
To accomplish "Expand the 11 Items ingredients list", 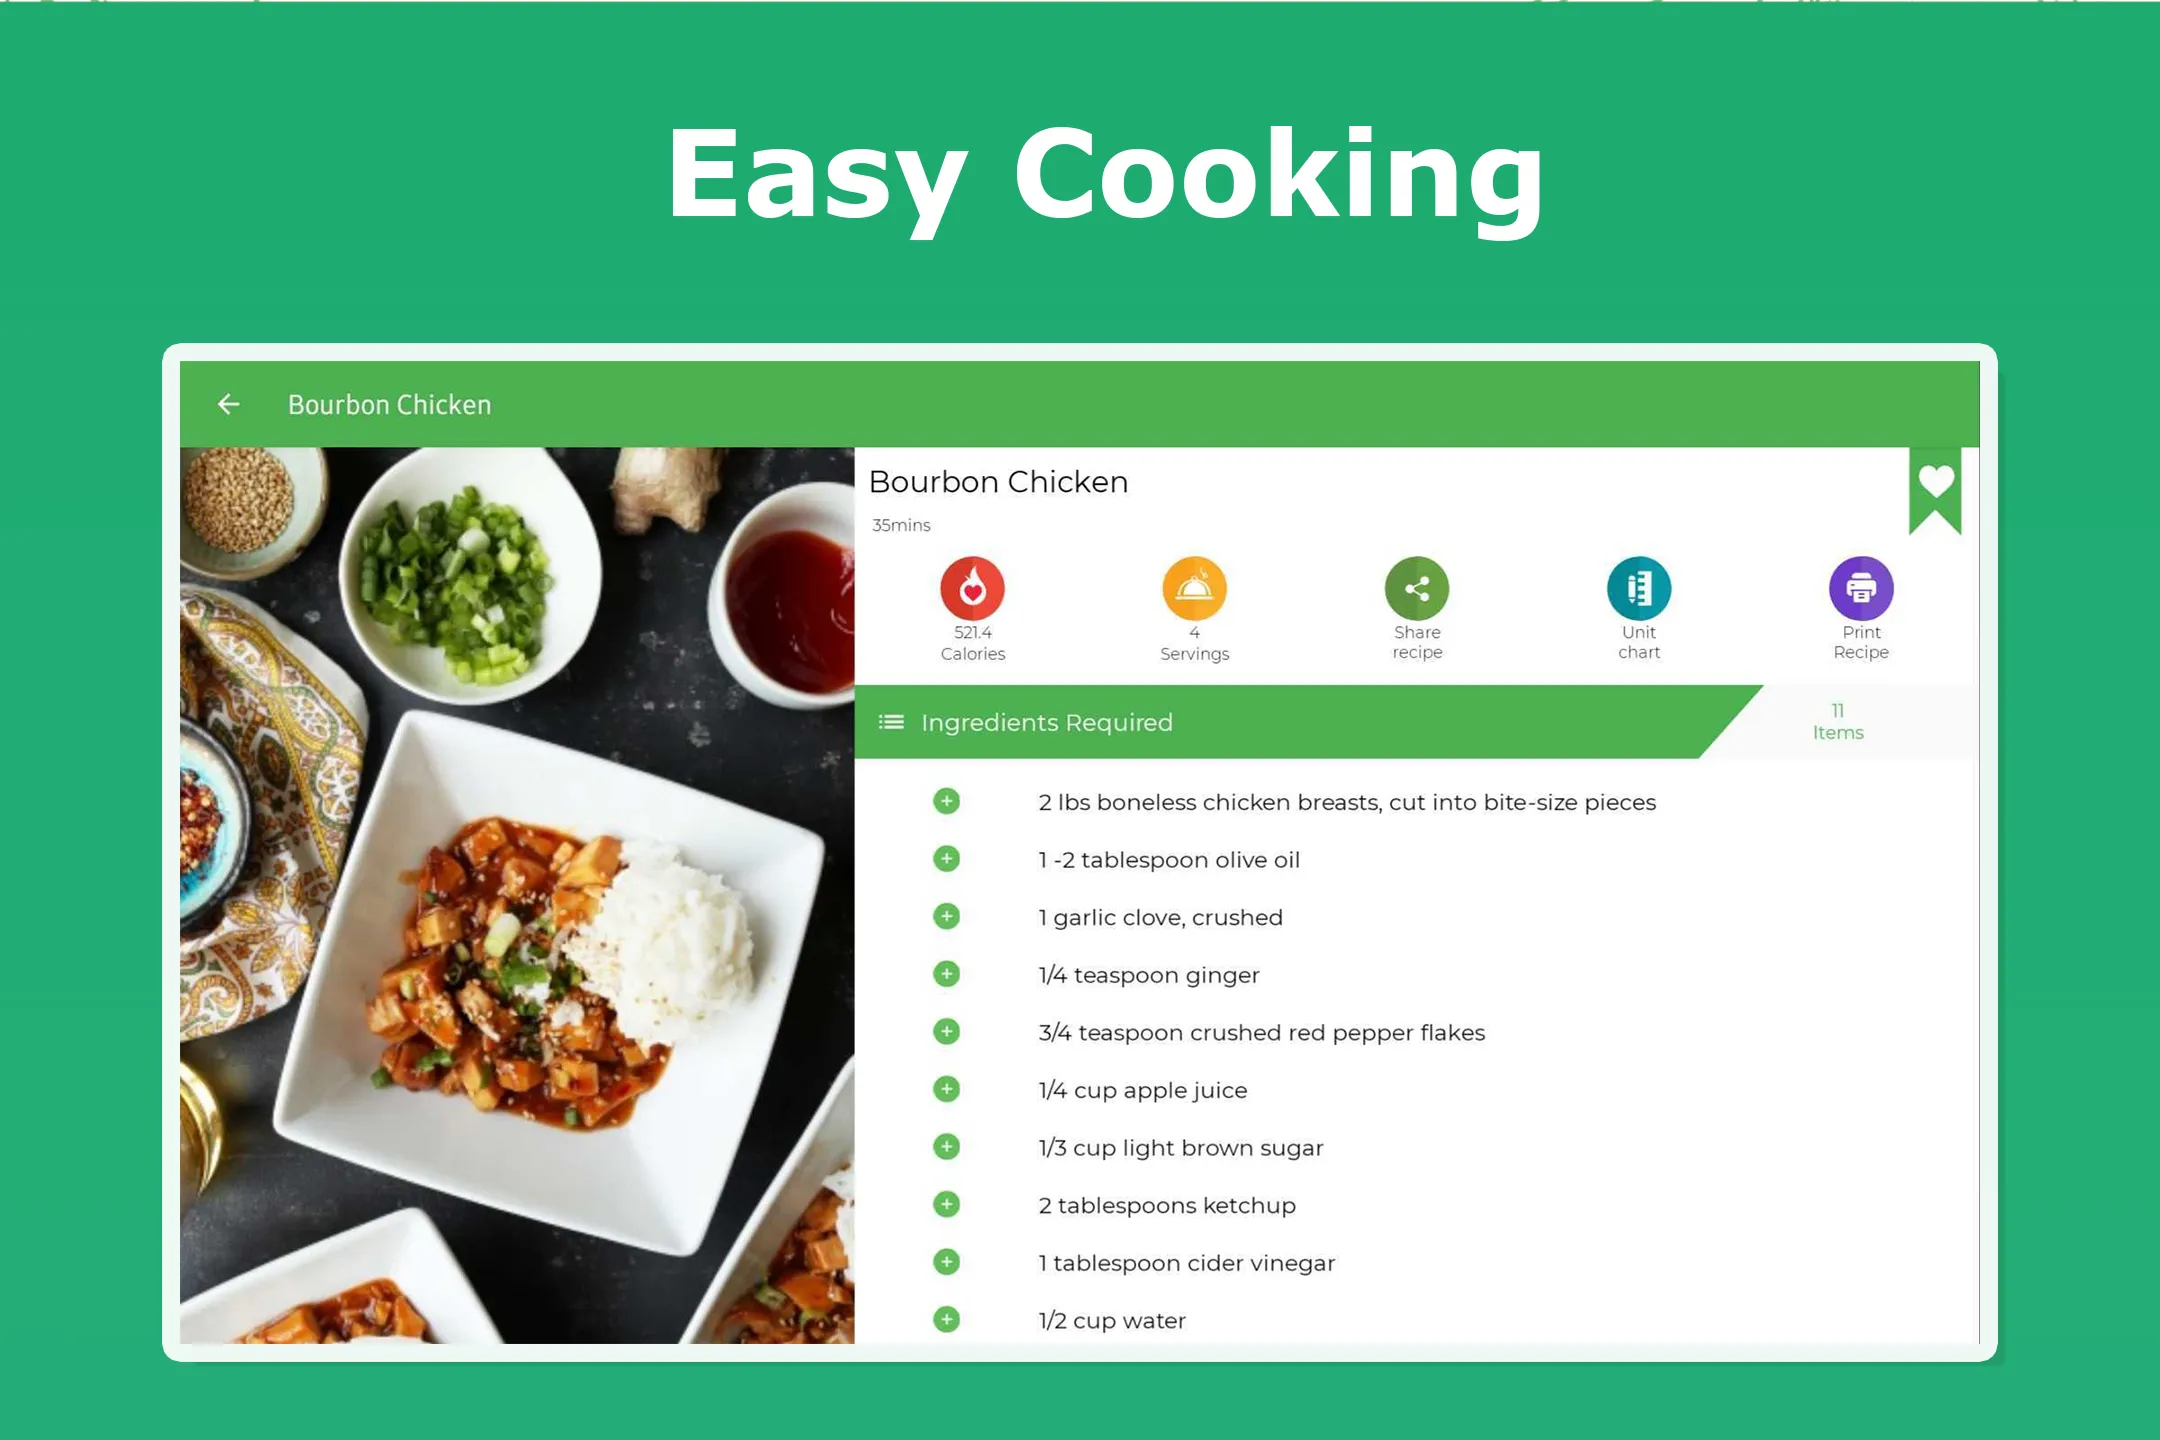I will pyautogui.click(x=1837, y=723).
